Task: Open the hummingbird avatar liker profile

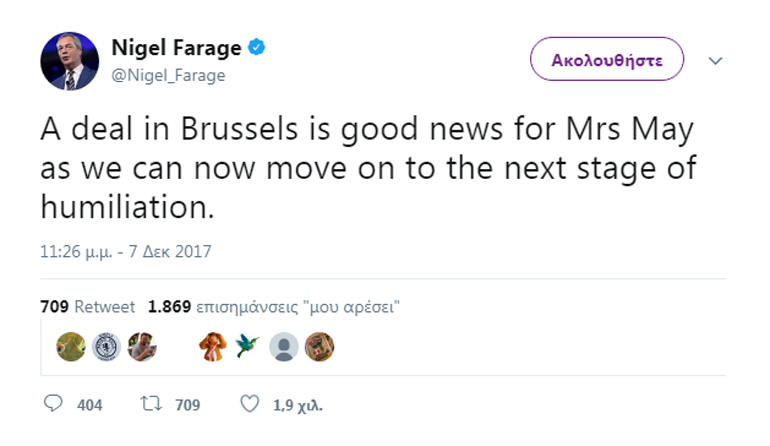Action: 248,346
